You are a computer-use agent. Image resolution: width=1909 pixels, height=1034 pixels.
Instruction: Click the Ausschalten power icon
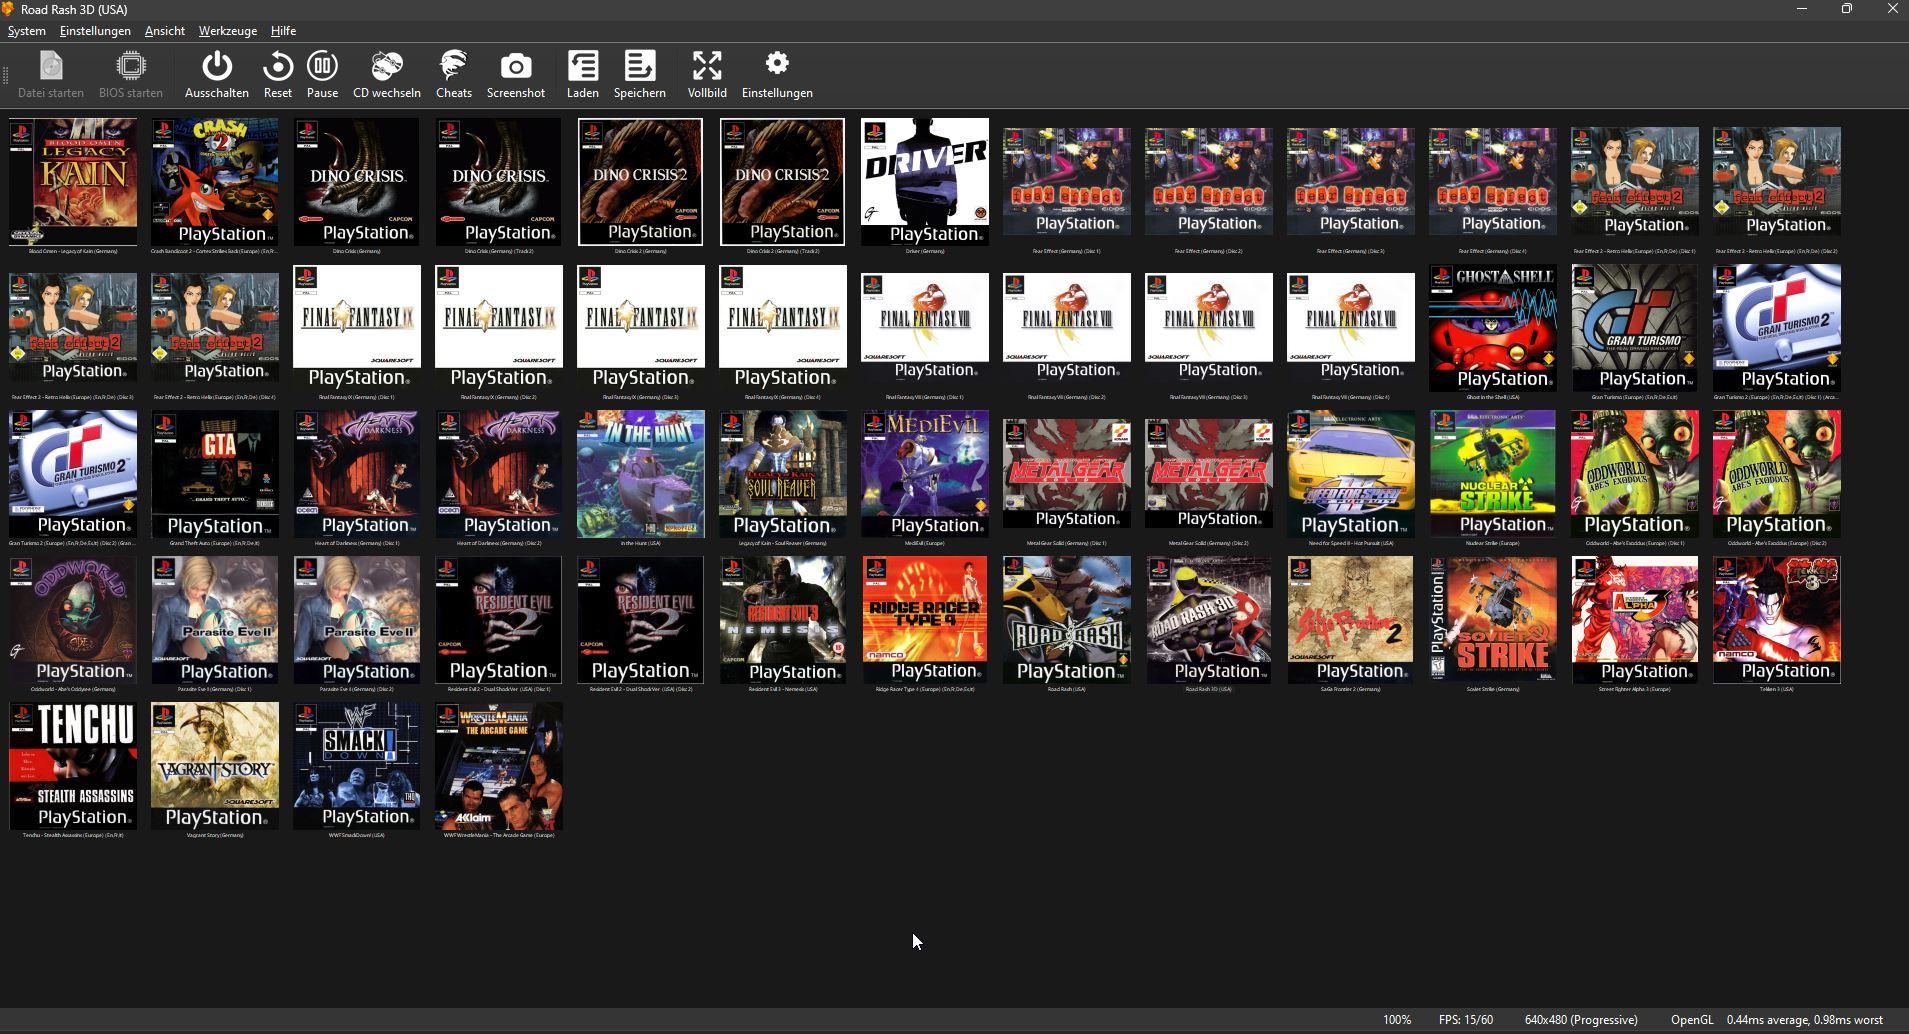tap(217, 66)
